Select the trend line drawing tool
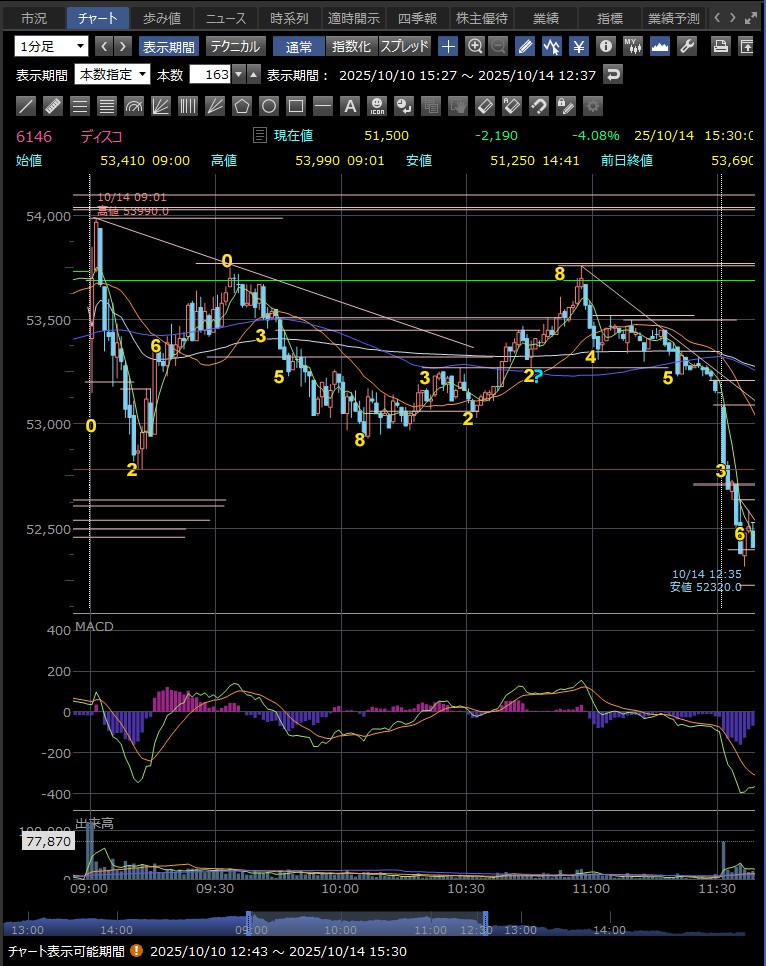Image resolution: width=766 pixels, height=966 pixels. (x=27, y=106)
